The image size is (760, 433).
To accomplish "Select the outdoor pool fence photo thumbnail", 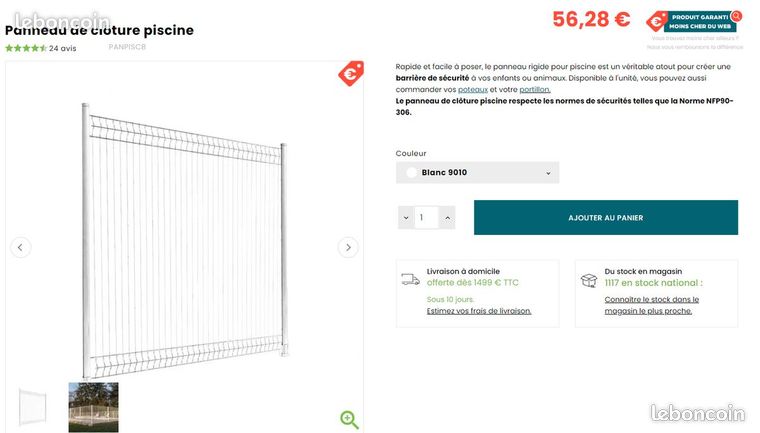I will 94,407.
